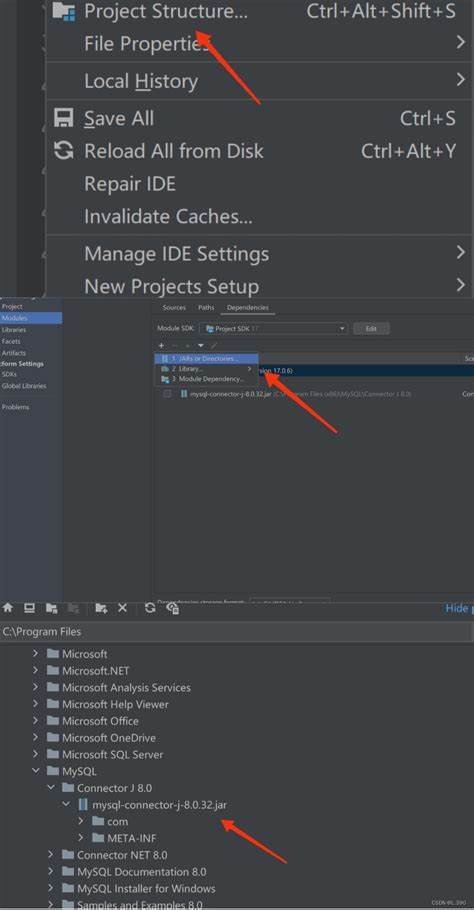Select Project in the settings sidebar
Image resolution: width=474 pixels, height=910 pixels.
(x=12, y=306)
